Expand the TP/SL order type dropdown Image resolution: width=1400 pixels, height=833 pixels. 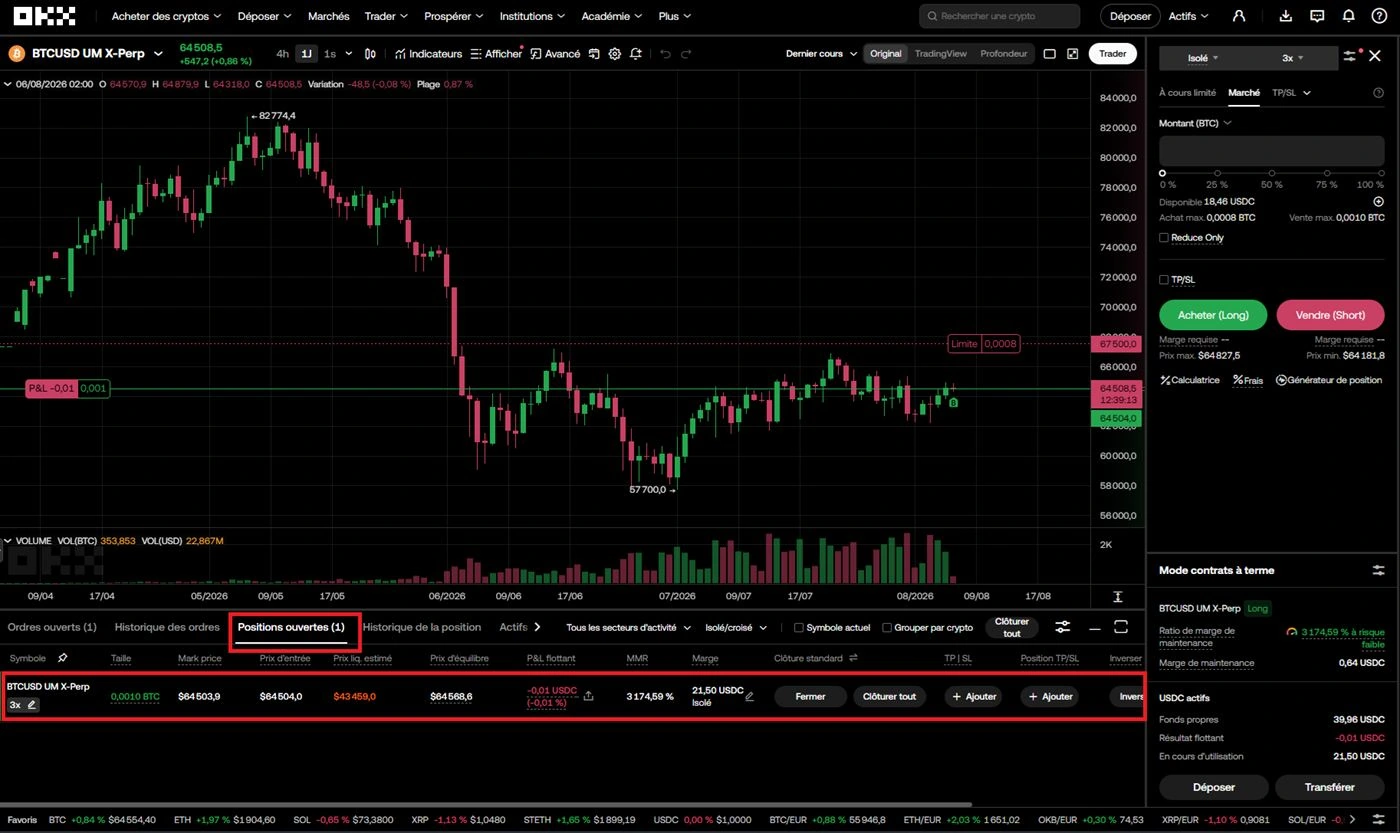[x=1291, y=93]
